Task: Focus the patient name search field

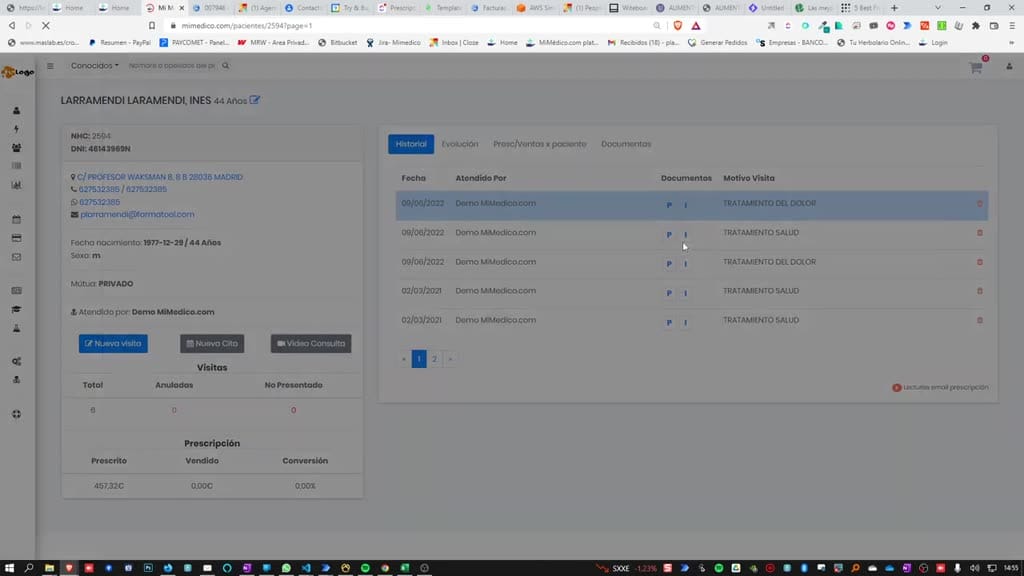Action: tap(172, 66)
